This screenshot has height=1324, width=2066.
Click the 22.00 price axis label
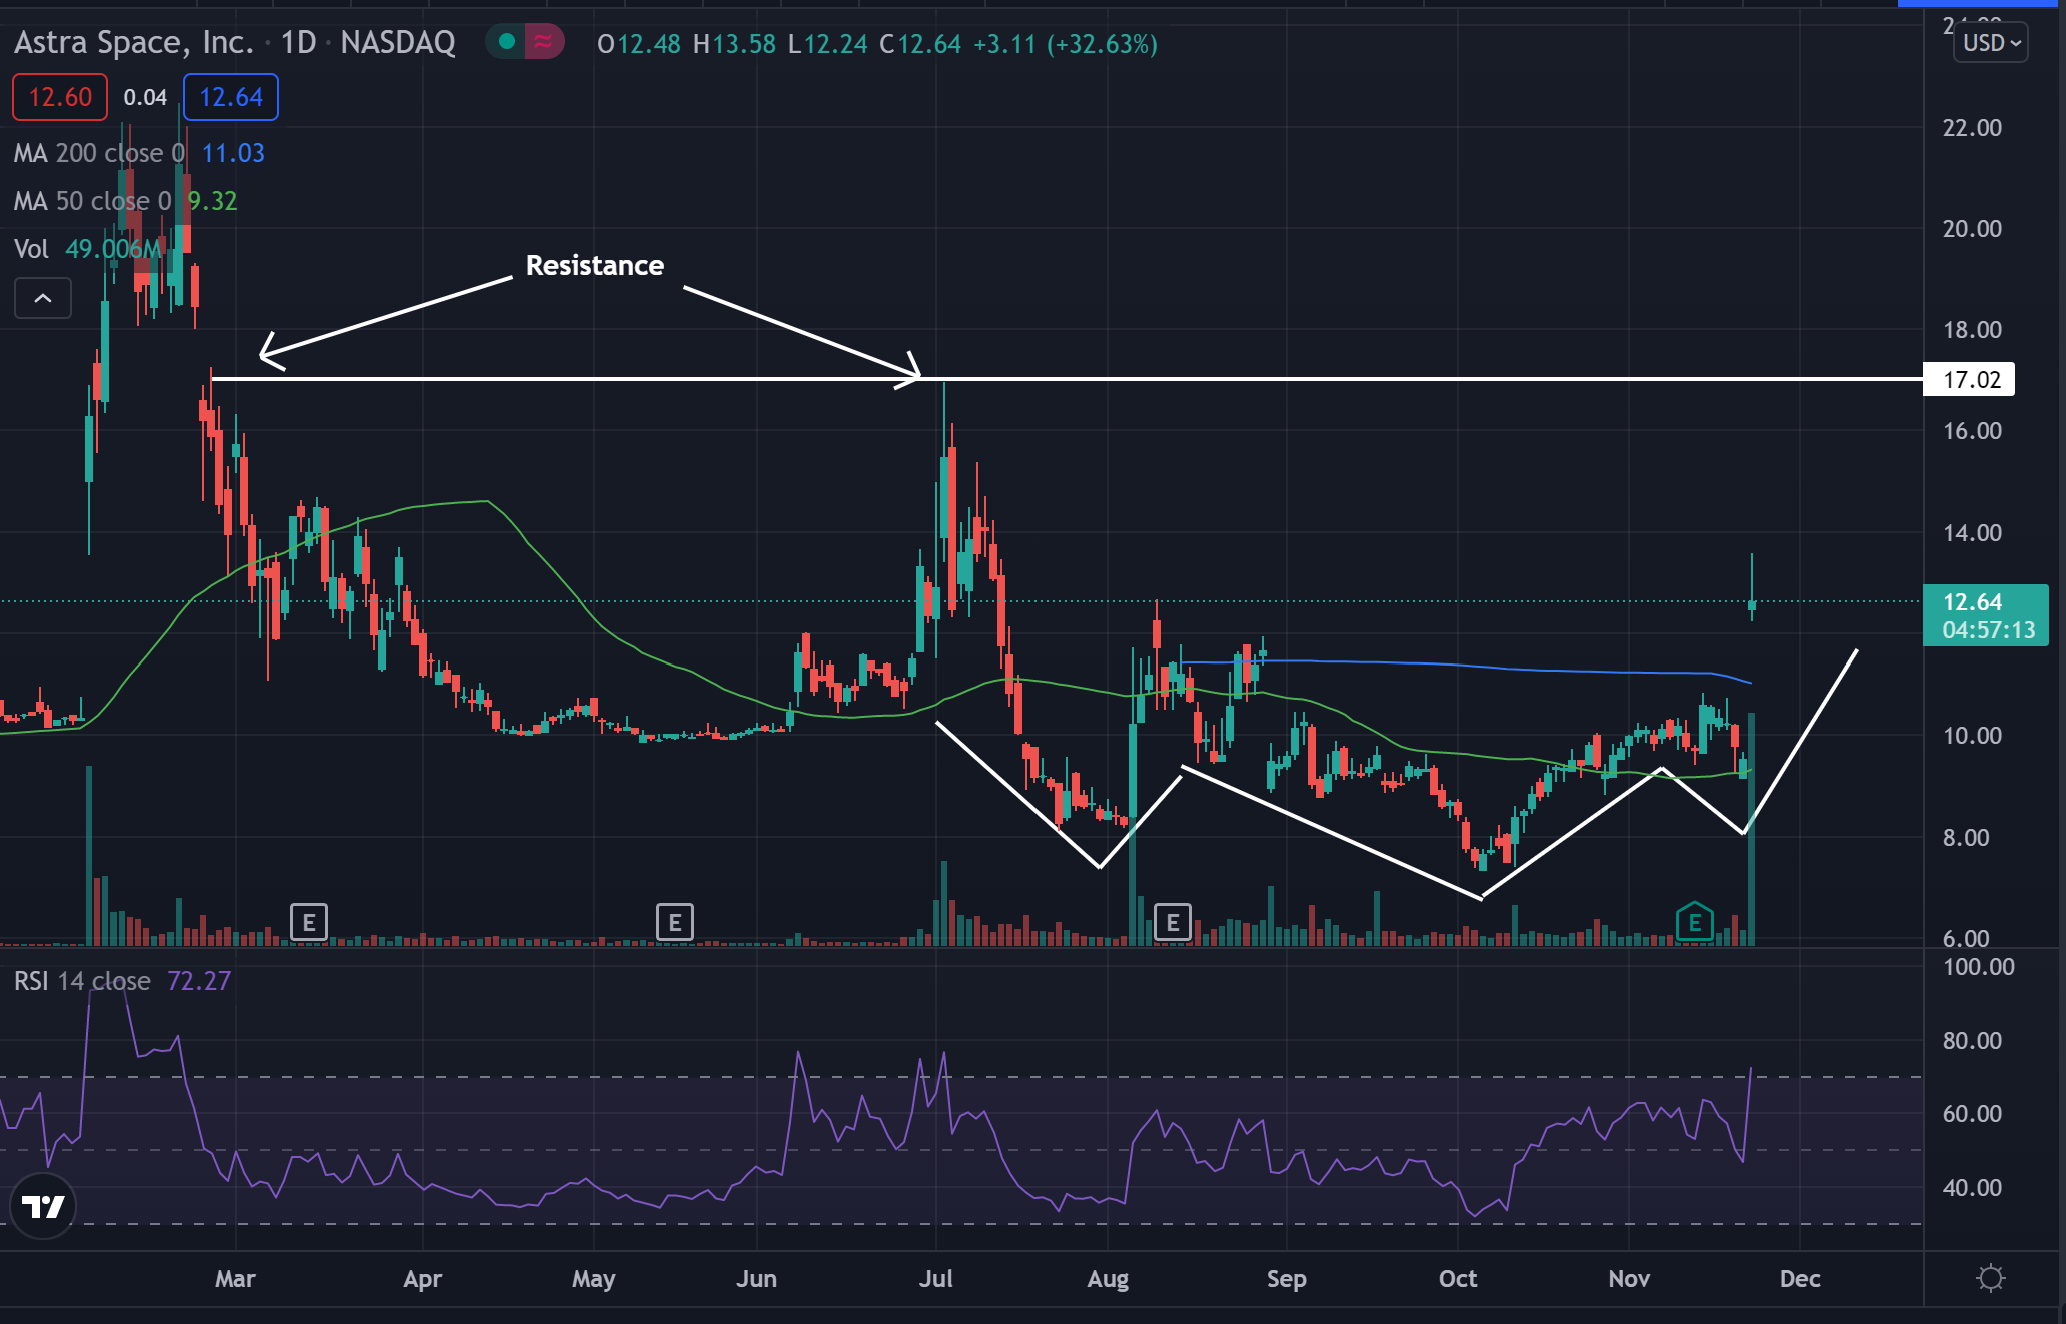coord(1972,128)
